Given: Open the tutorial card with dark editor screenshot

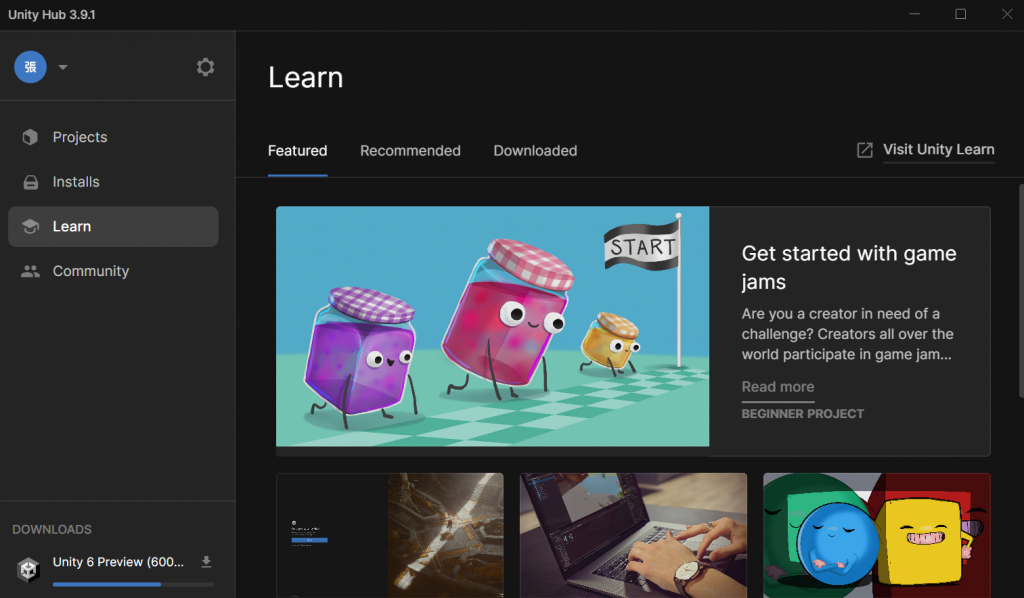Looking at the screenshot, I should coord(390,535).
